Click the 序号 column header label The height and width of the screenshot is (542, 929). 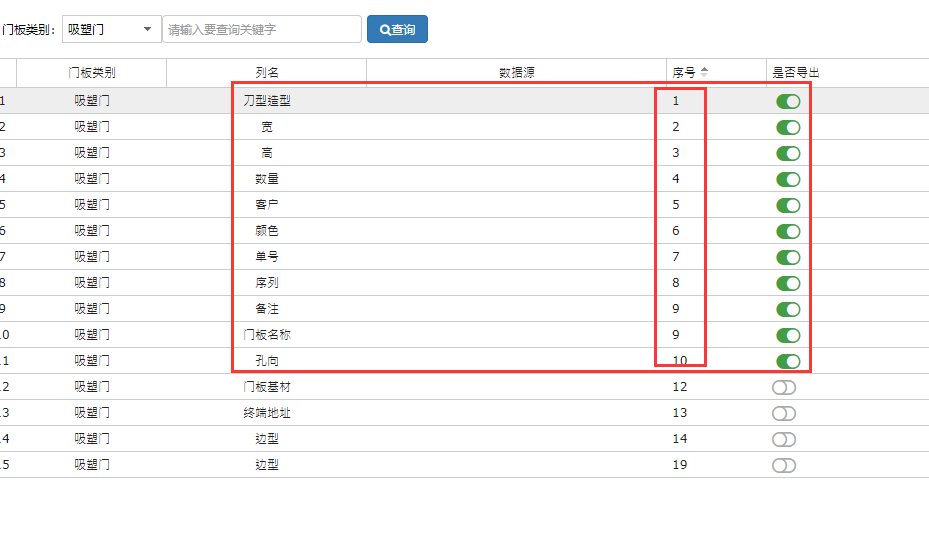(x=684, y=73)
